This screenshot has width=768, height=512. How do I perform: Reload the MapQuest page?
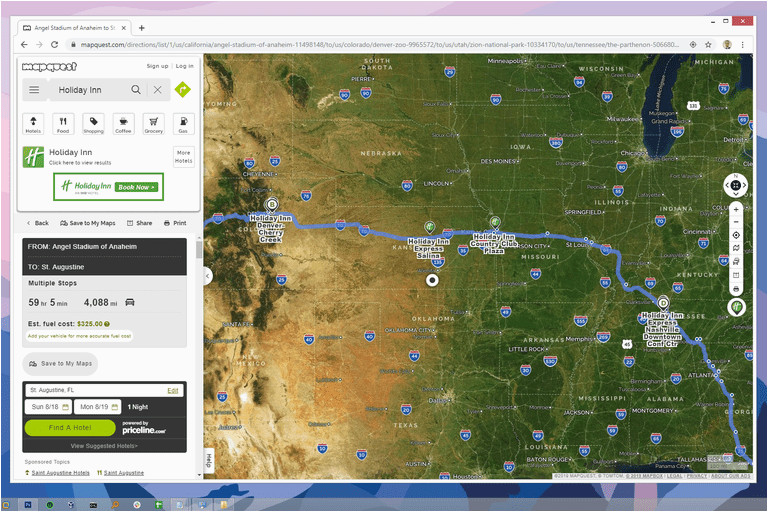click(54, 45)
